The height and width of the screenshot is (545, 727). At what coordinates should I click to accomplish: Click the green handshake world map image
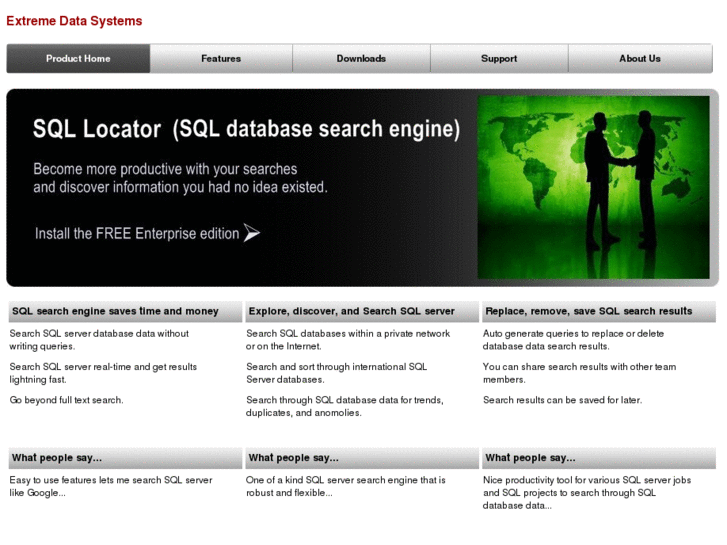pos(593,187)
